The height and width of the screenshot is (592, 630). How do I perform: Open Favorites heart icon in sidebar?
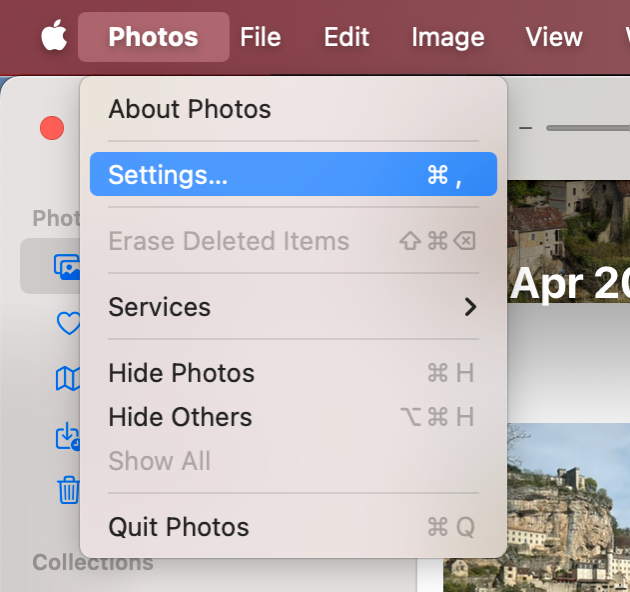click(x=68, y=323)
